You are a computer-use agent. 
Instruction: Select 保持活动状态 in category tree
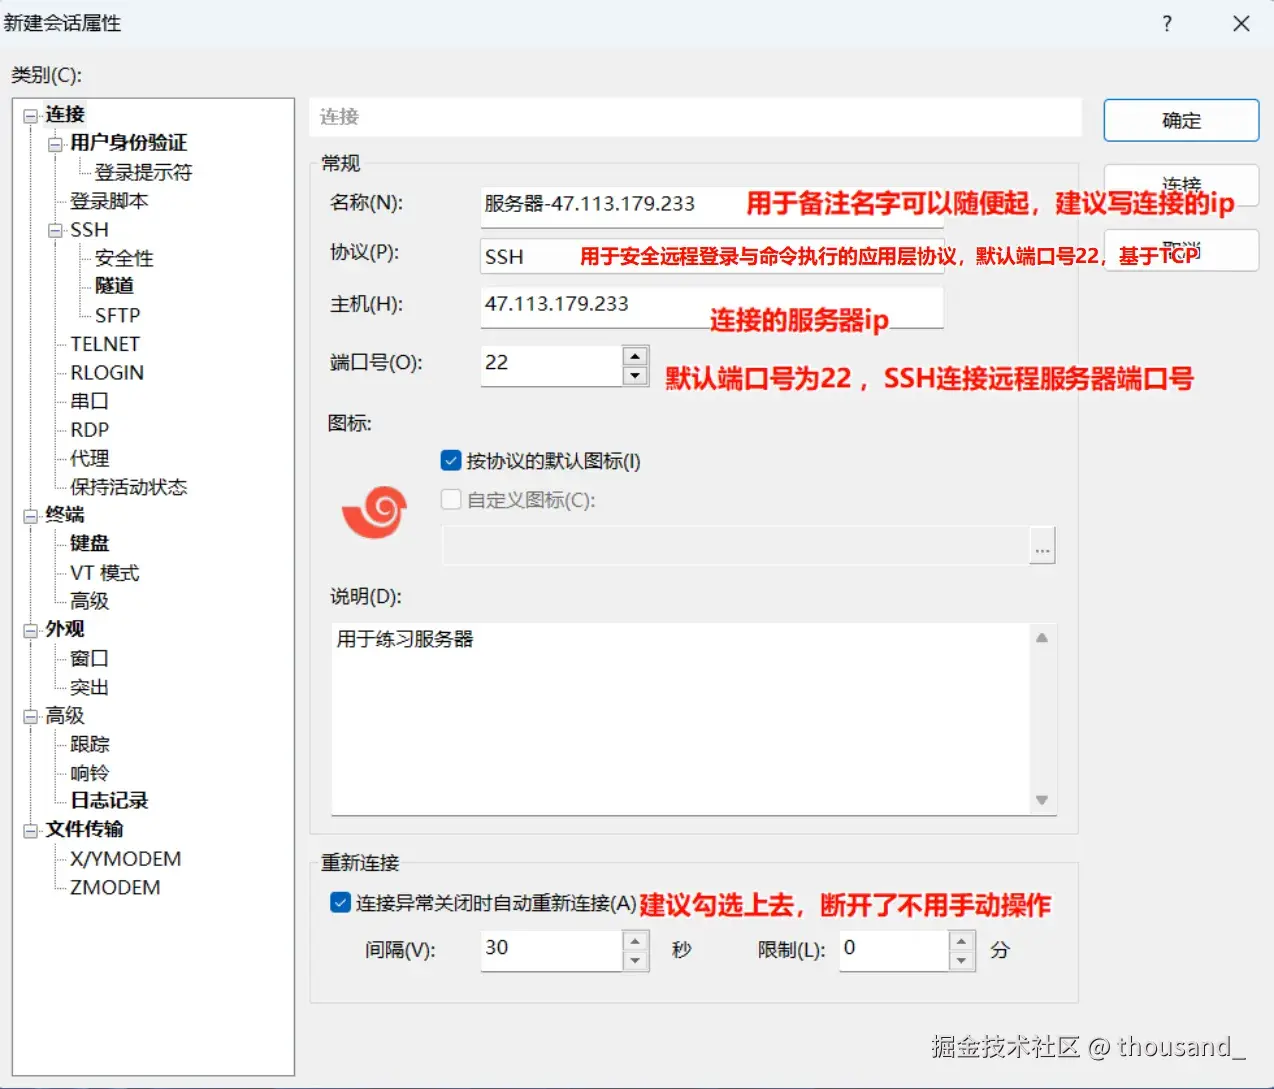pos(128,487)
